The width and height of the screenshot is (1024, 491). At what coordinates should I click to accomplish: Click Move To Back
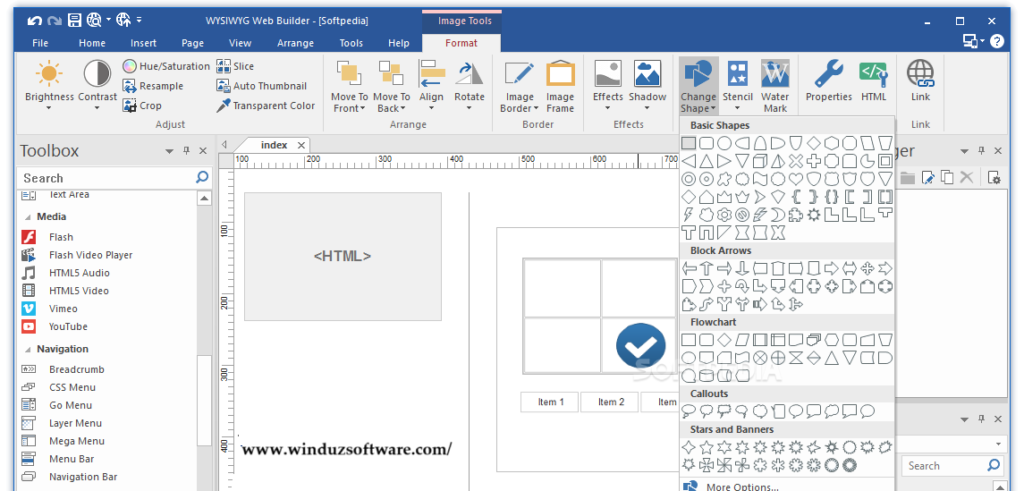point(391,86)
